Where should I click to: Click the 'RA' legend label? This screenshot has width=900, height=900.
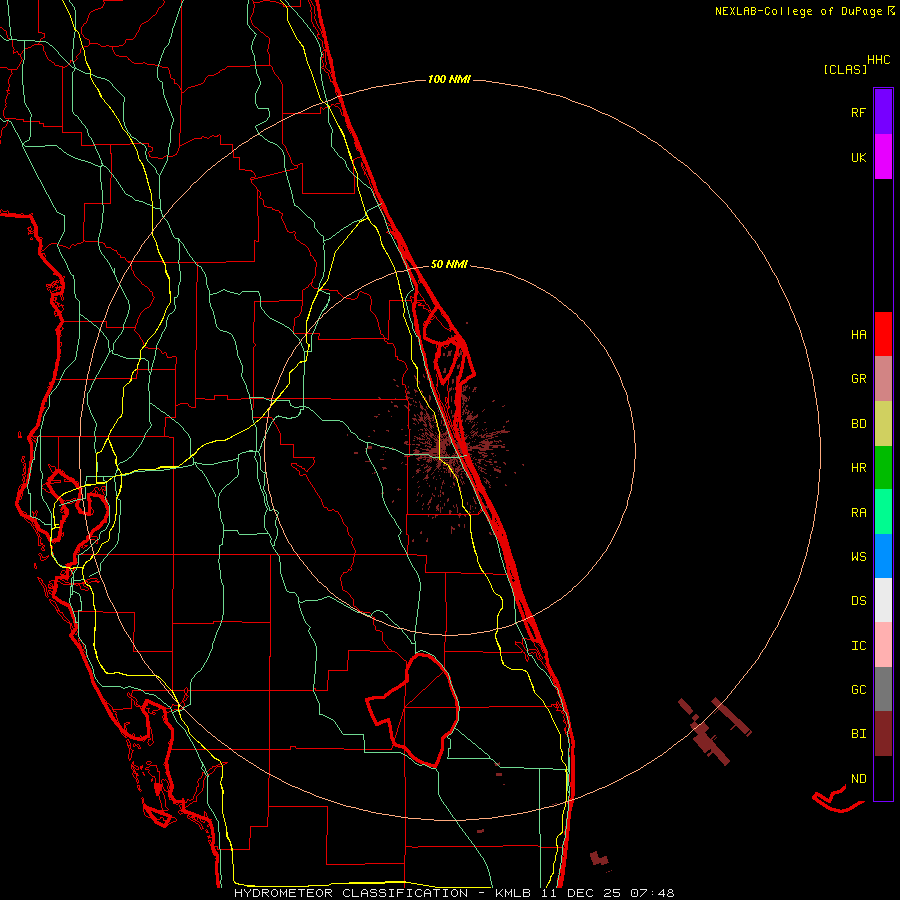(x=858, y=513)
